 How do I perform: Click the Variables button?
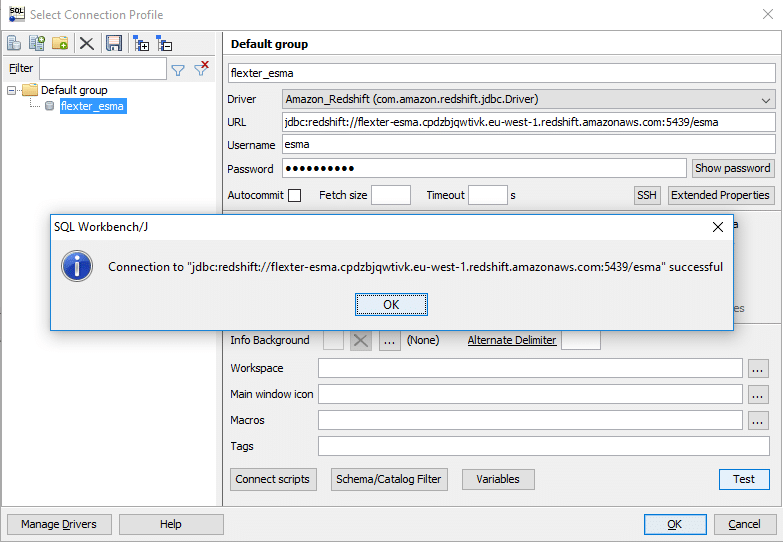pyautogui.click(x=498, y=480)
